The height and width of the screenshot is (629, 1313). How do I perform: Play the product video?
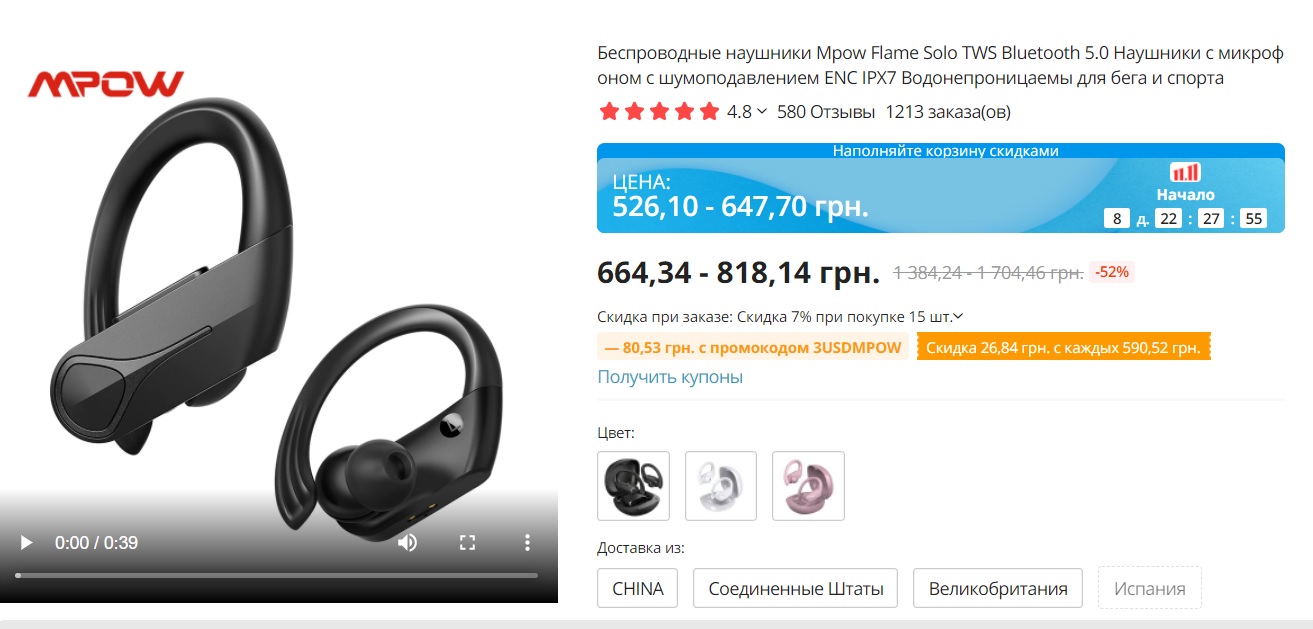click(27, 543)
